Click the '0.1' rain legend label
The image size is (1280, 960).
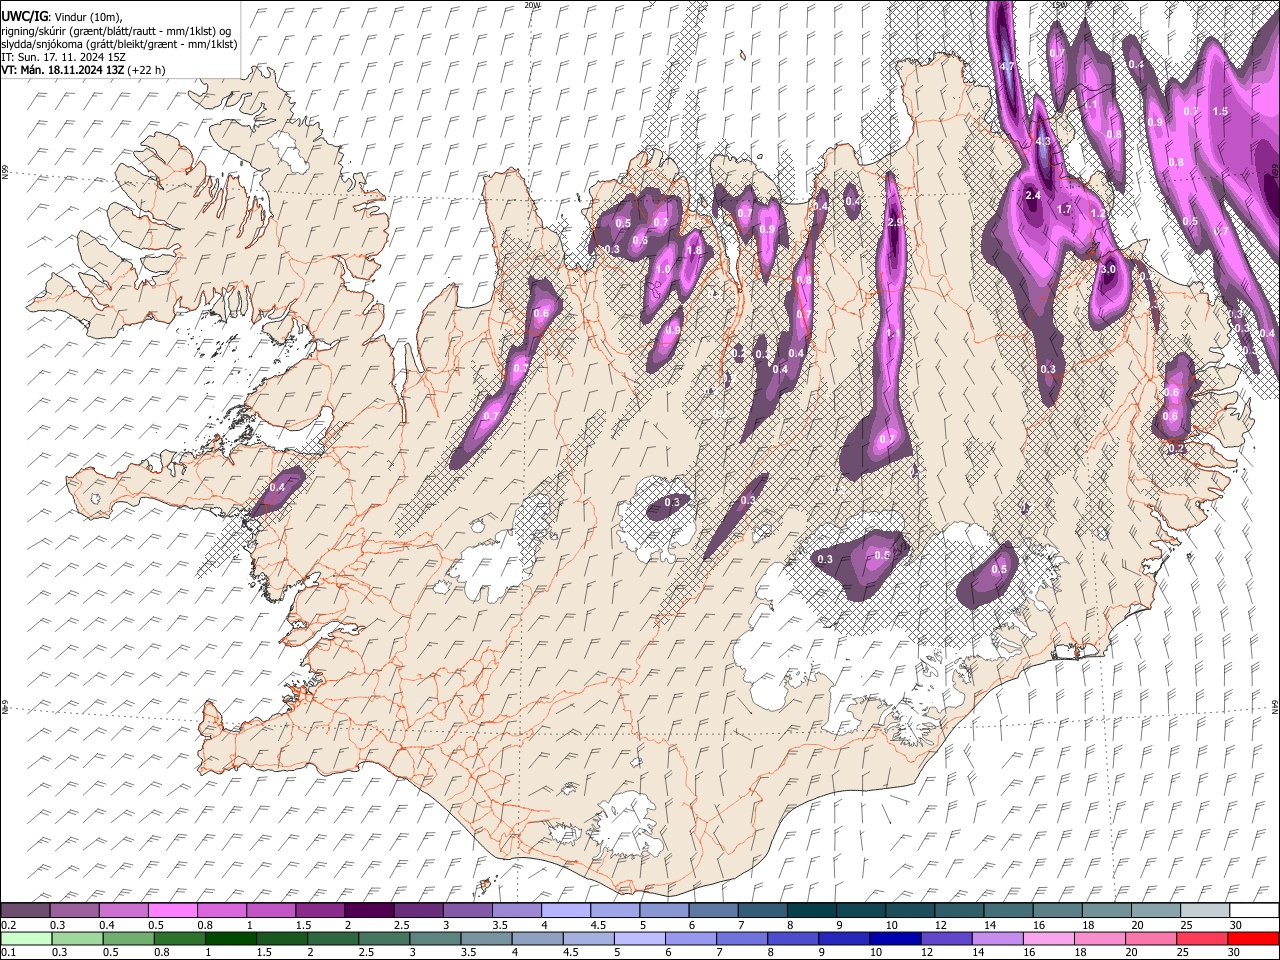(7, 952)
